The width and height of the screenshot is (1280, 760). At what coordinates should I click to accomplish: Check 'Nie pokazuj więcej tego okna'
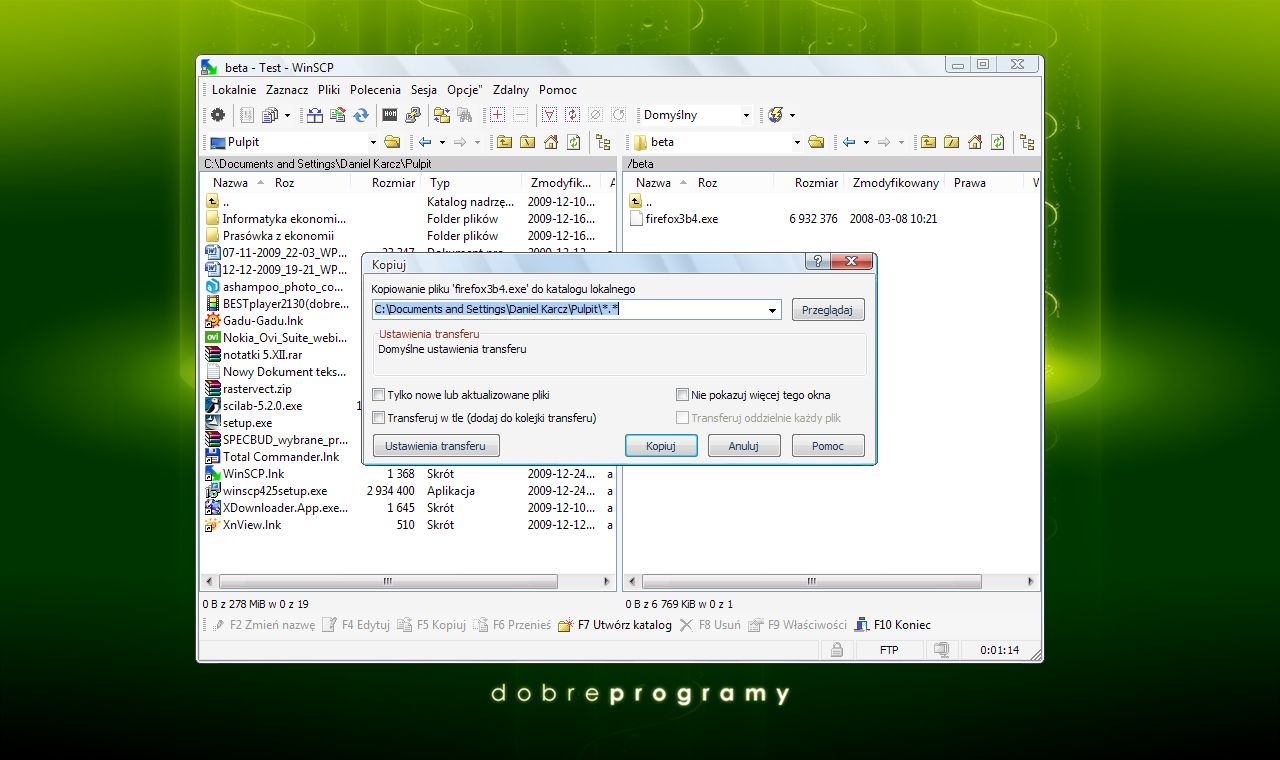[683, 395]
